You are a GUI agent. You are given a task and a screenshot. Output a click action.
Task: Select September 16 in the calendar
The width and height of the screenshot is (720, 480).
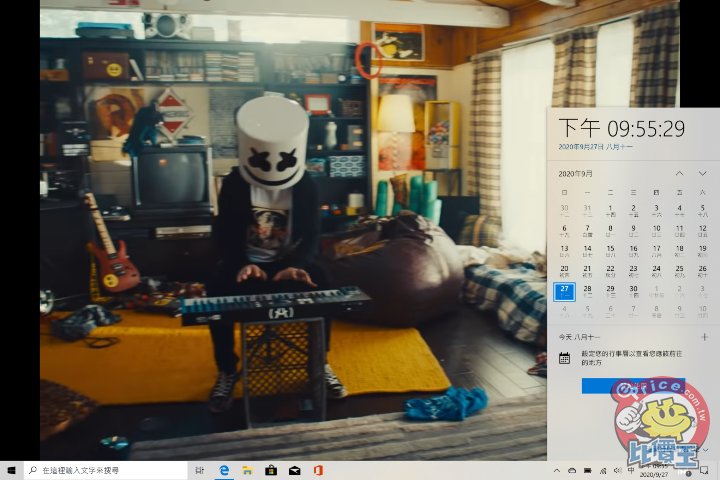633,251
